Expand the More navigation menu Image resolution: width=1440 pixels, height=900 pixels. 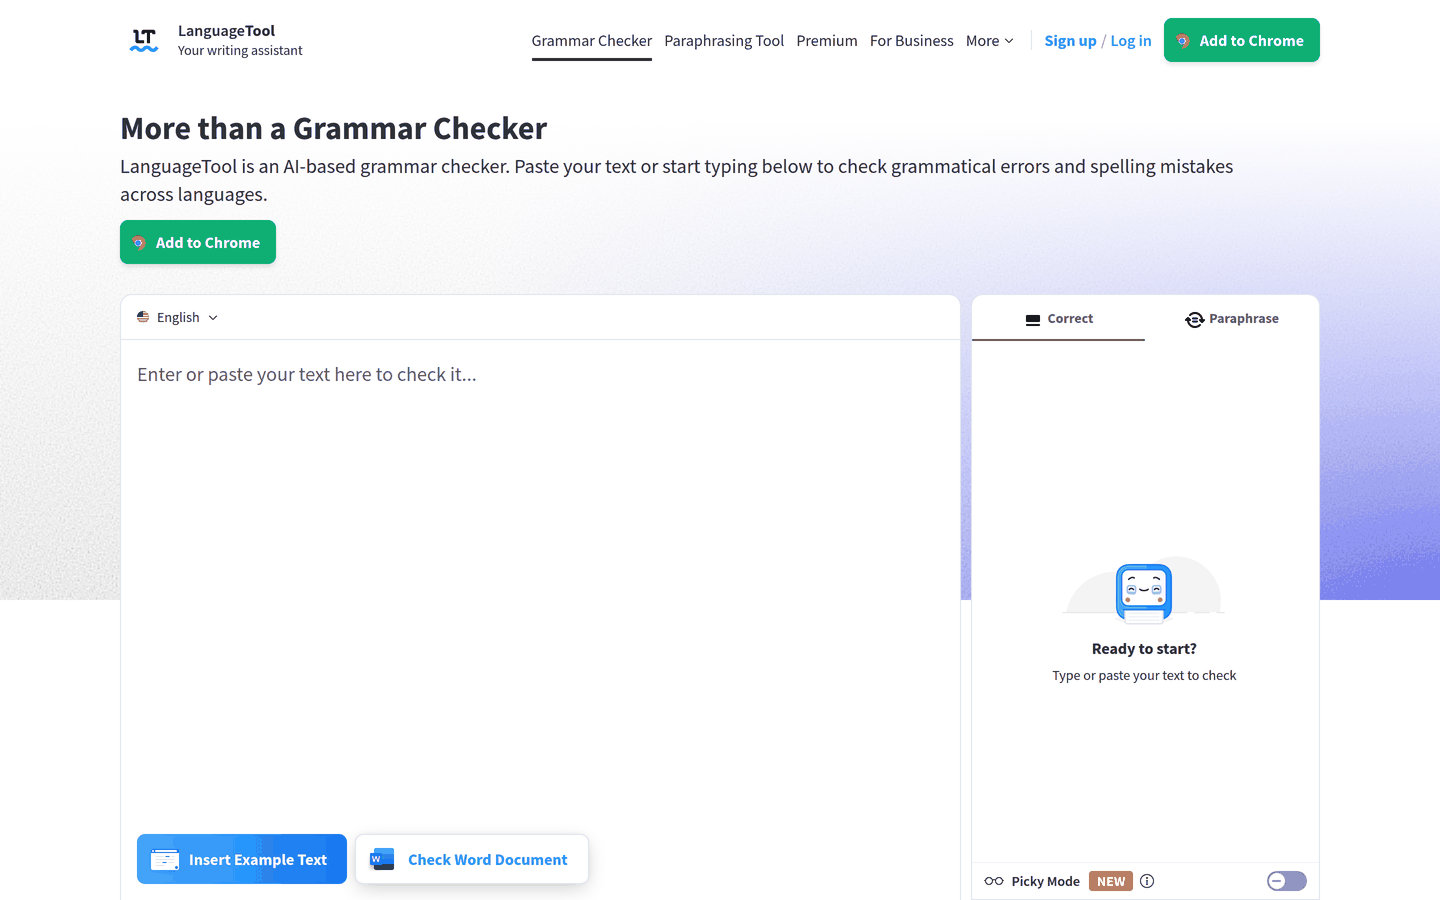pos(990,41)
